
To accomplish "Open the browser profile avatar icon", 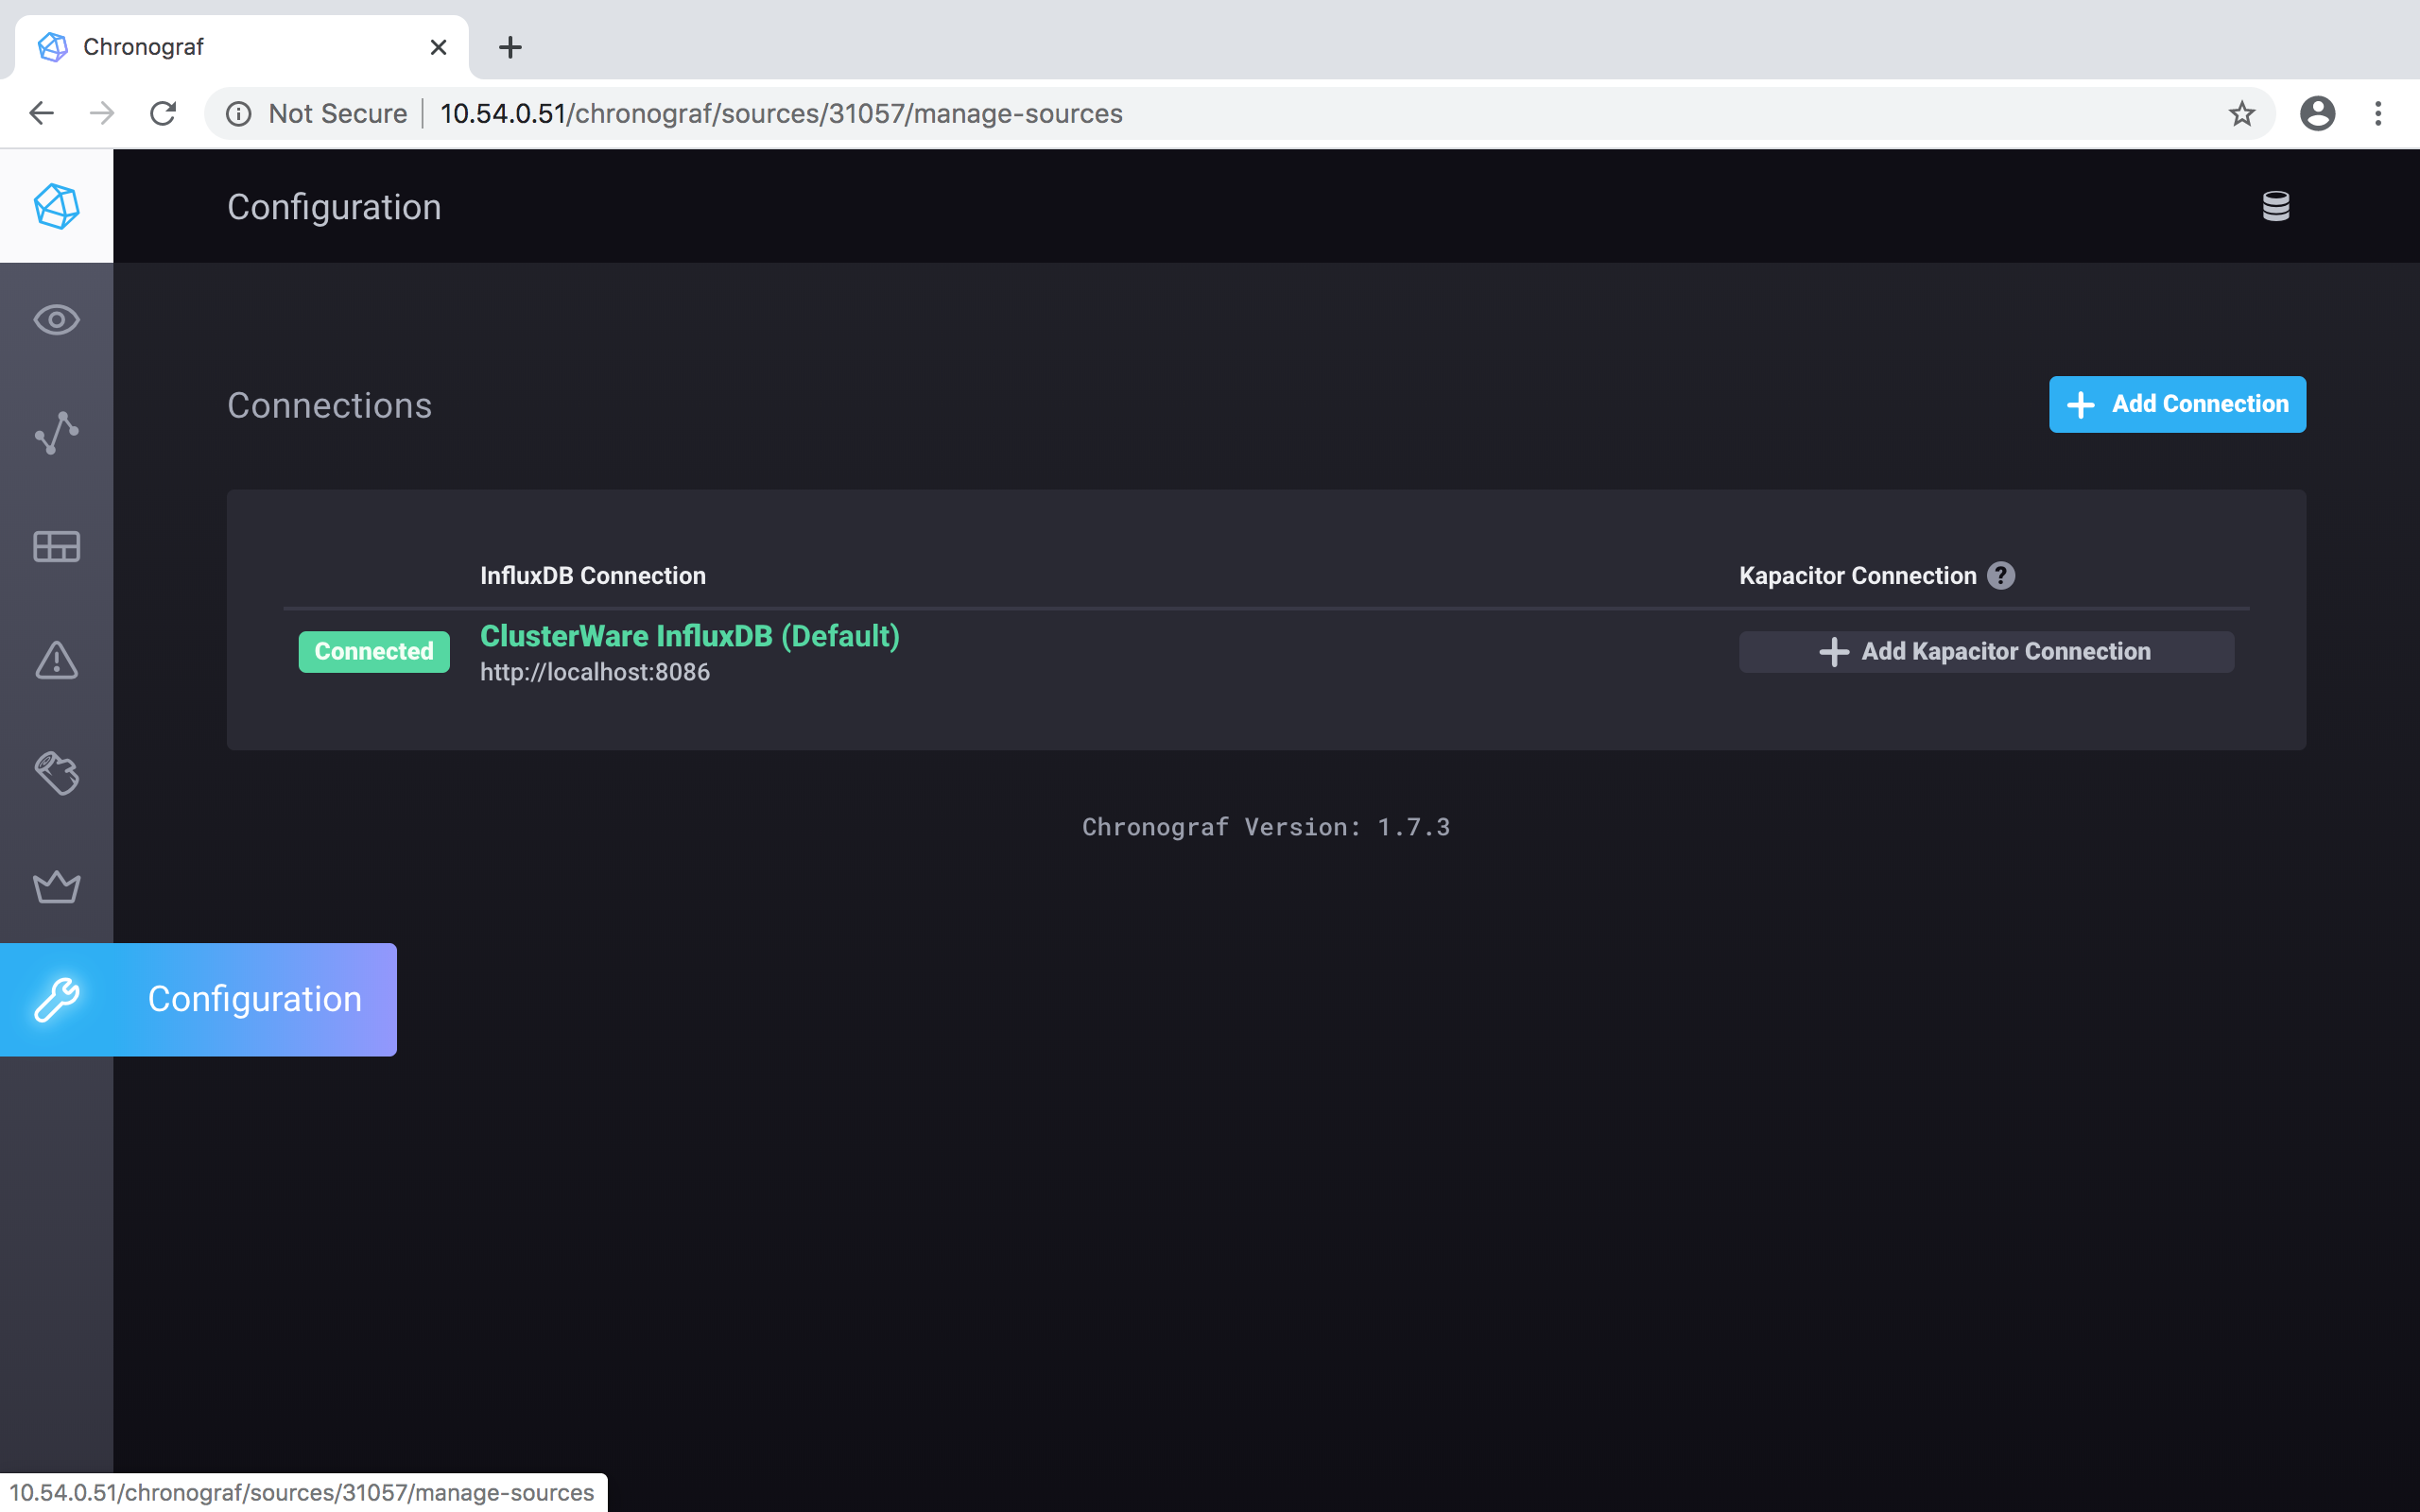I will click(2317, 113).
